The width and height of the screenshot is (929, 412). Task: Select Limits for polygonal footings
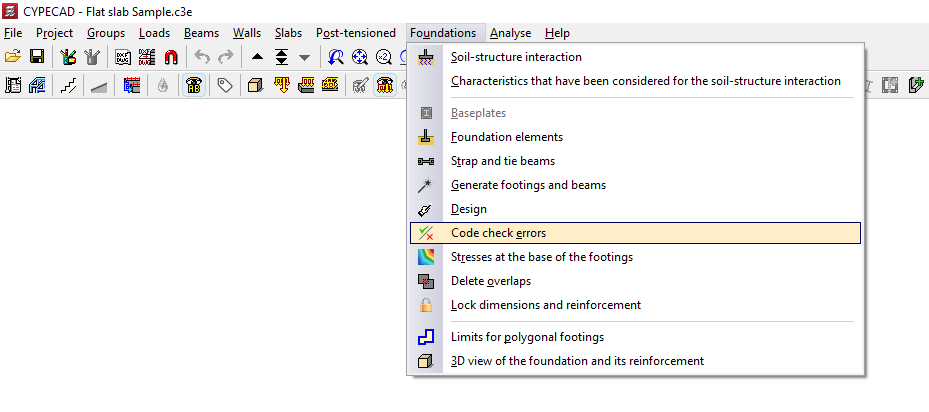click(x=635, y=337)
